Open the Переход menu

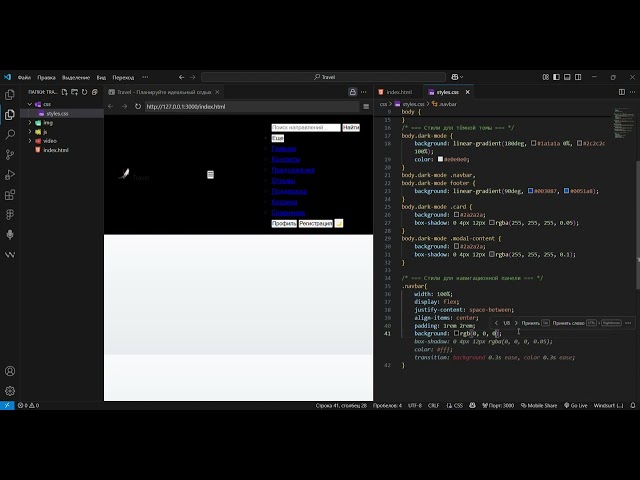123,78
